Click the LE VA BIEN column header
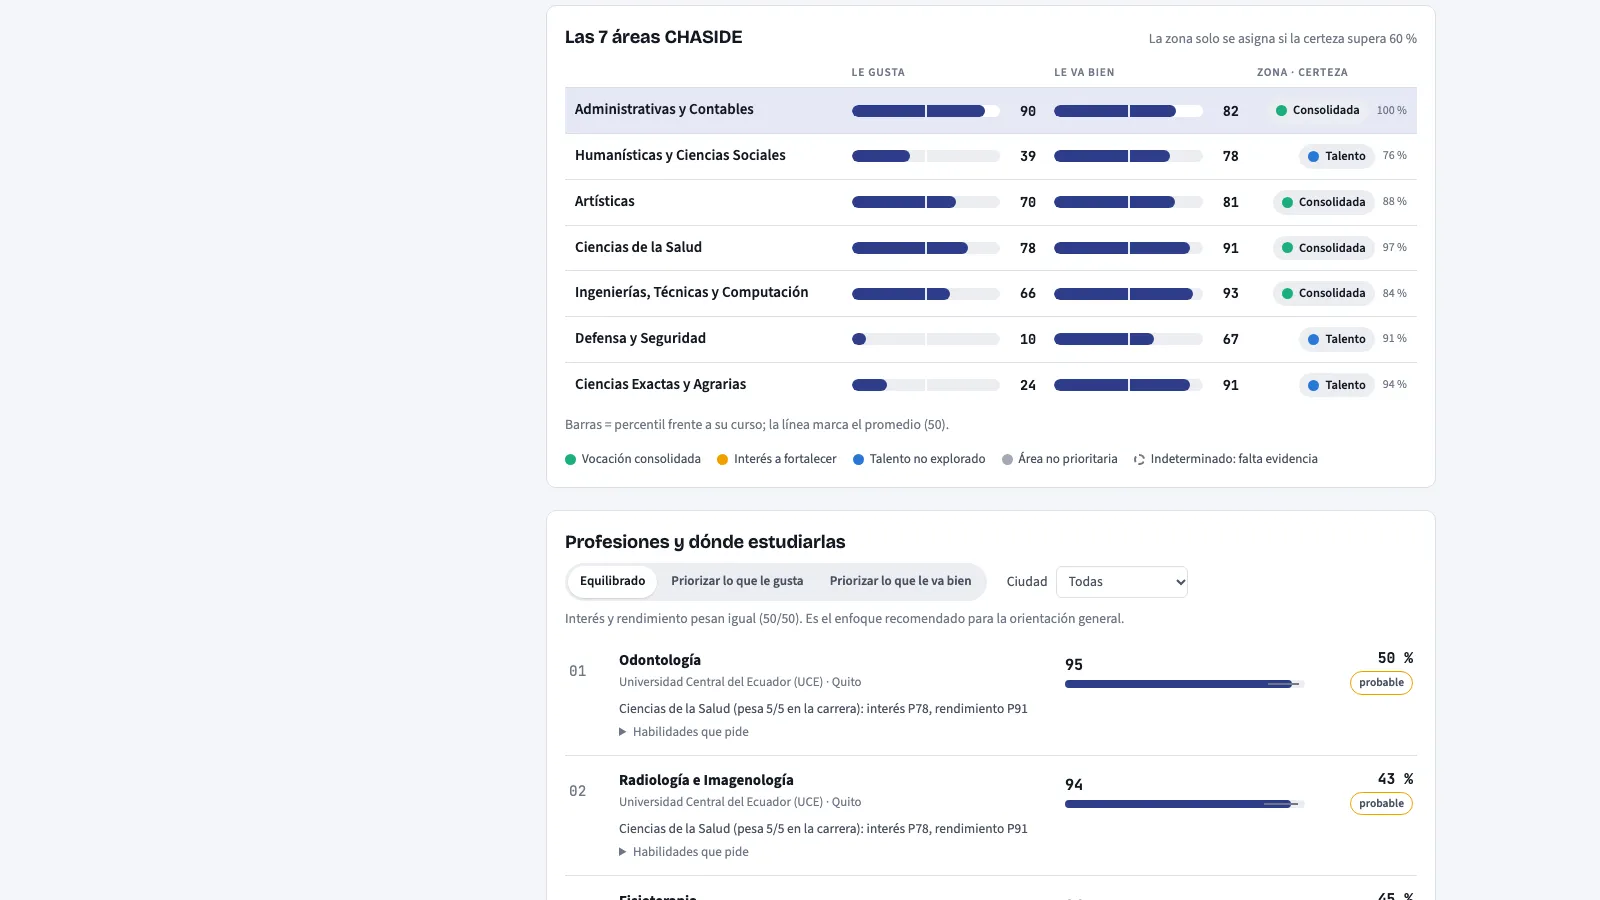The width and height of the screenshot is (1600, 900). 1084,72
